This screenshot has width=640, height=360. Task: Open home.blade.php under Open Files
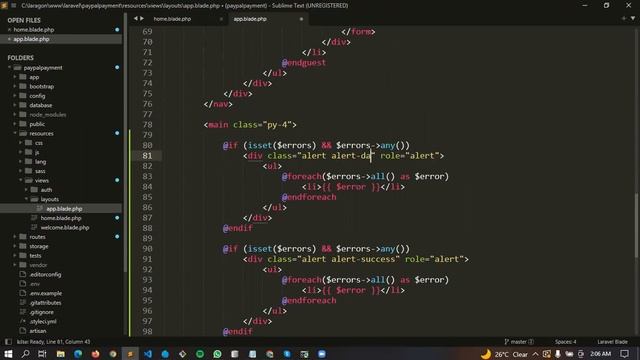click(33, 30)
